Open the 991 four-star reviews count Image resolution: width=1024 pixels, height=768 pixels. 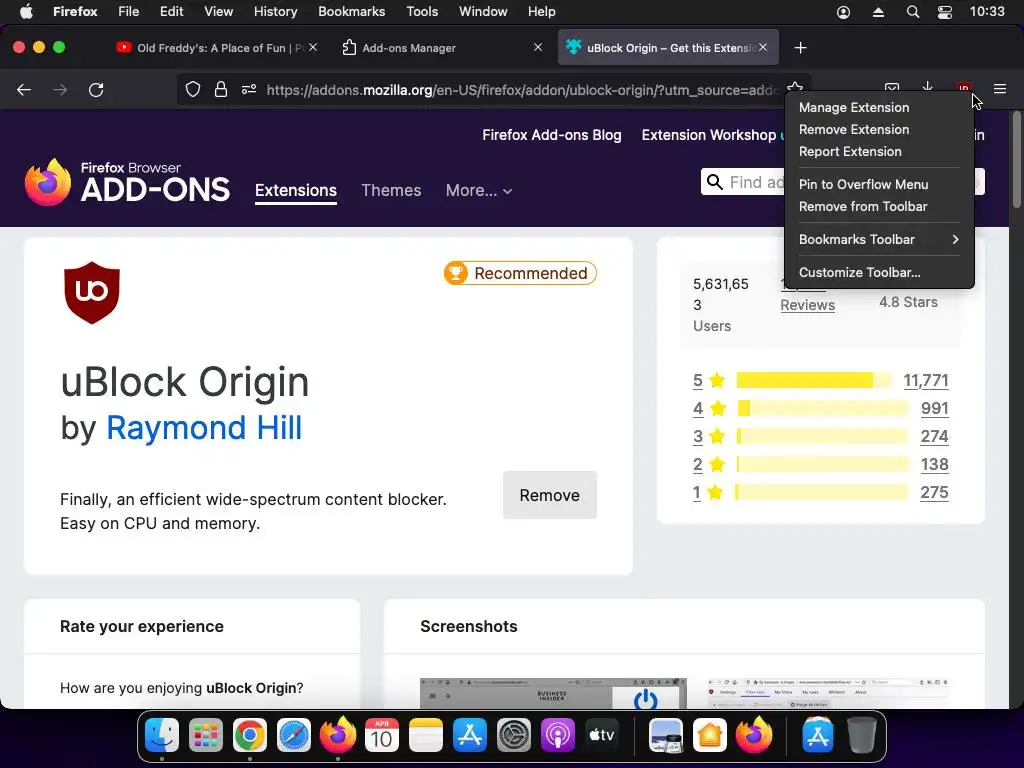pyautogui.click(x=935, y=408)
